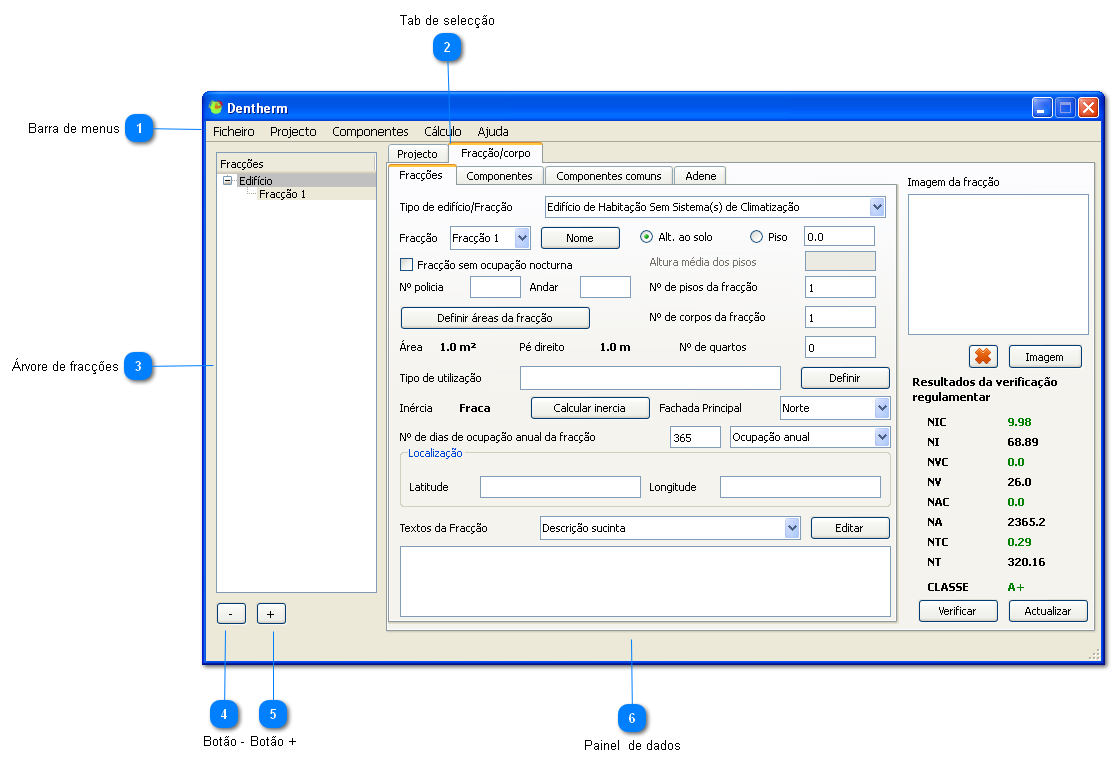Click the minus button below the tree
The height and width of the screenshot is (769, 1117).
coord(231,614)
